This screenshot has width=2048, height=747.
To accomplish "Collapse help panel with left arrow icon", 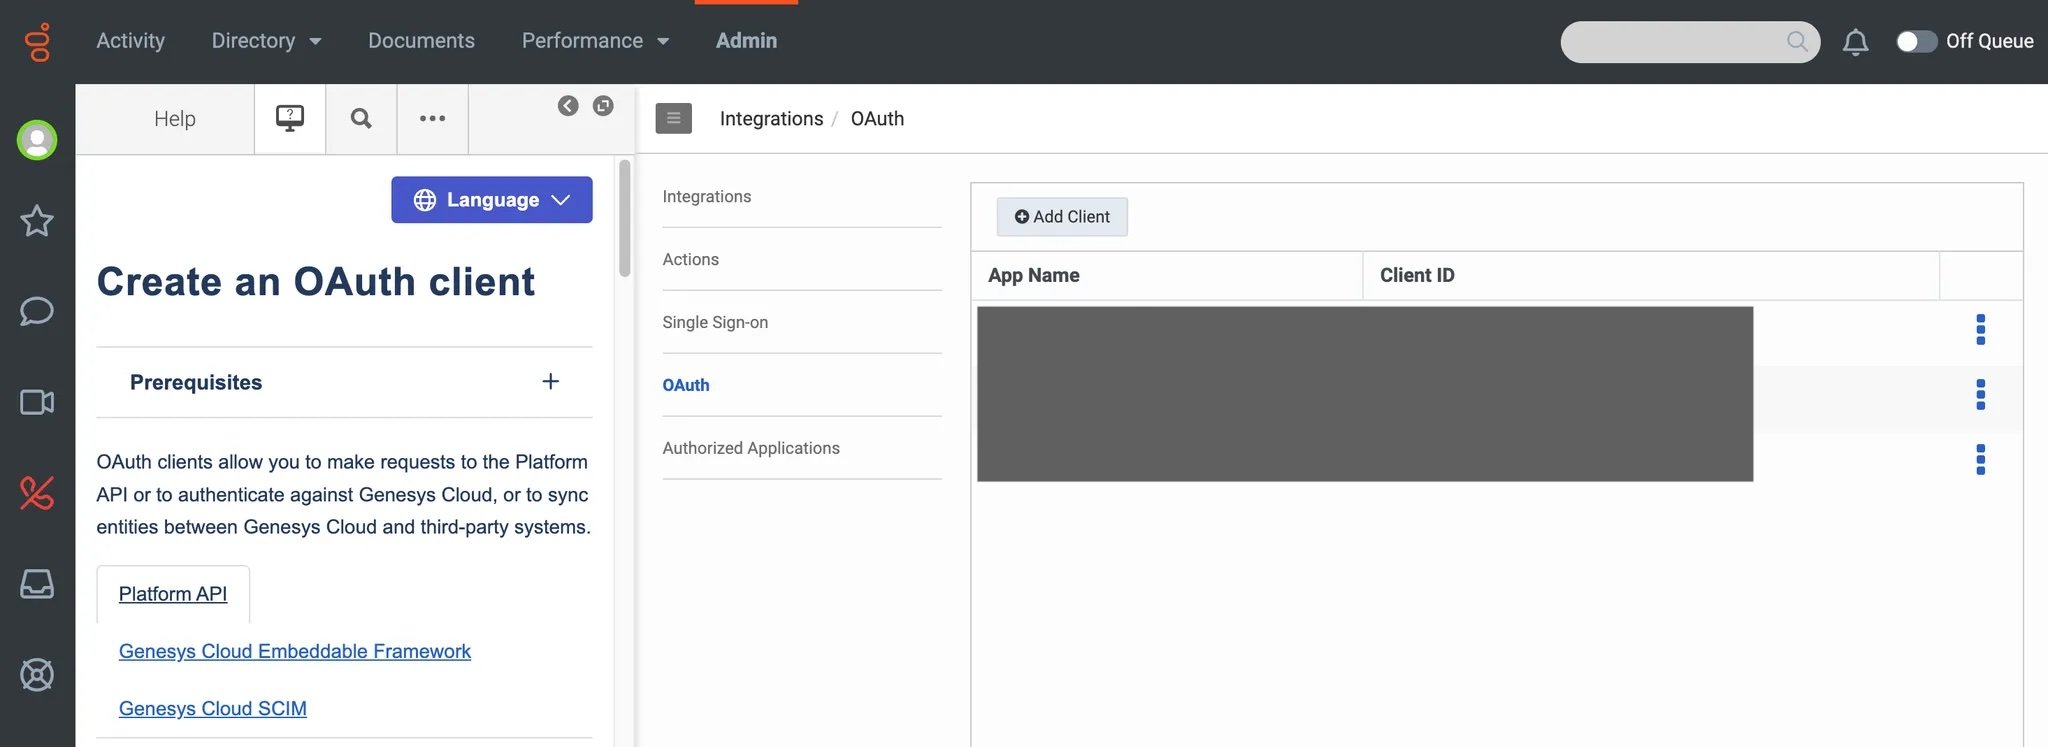I will 568,106.
